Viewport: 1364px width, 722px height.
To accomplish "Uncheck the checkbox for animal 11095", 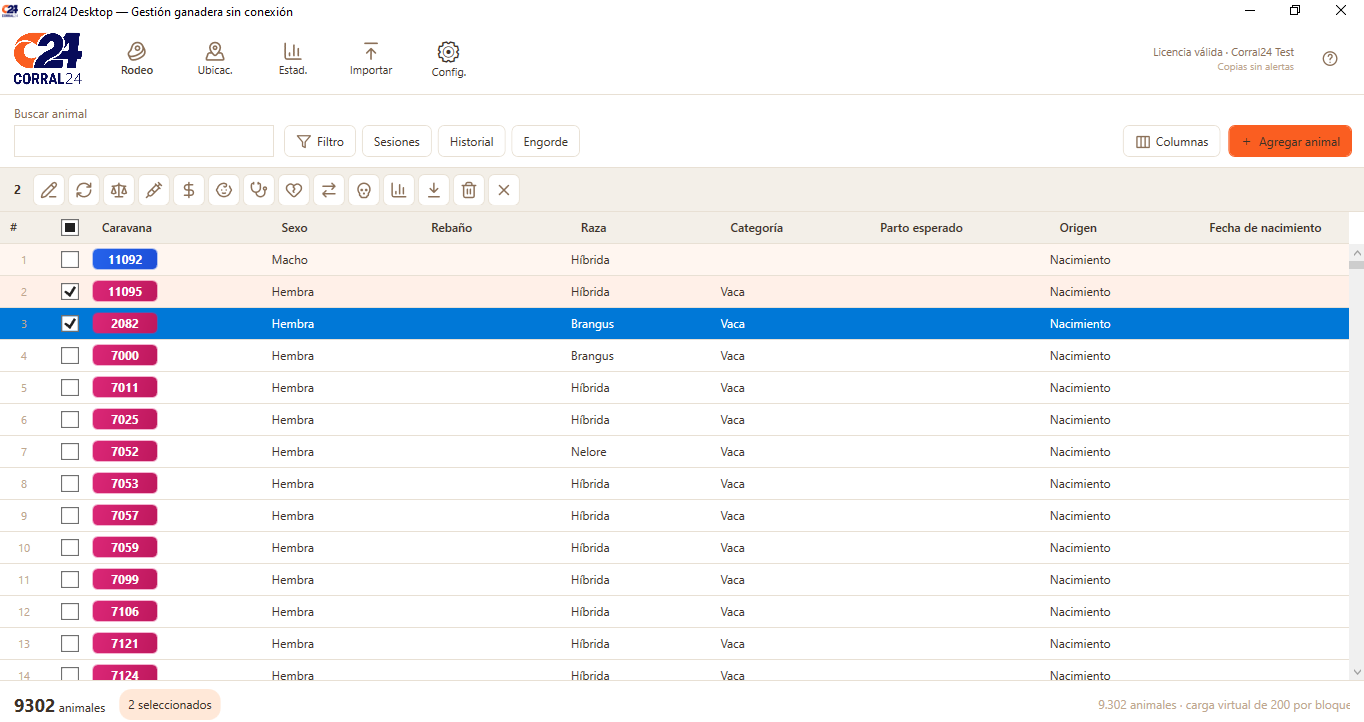I will click(x=70, y=292).
